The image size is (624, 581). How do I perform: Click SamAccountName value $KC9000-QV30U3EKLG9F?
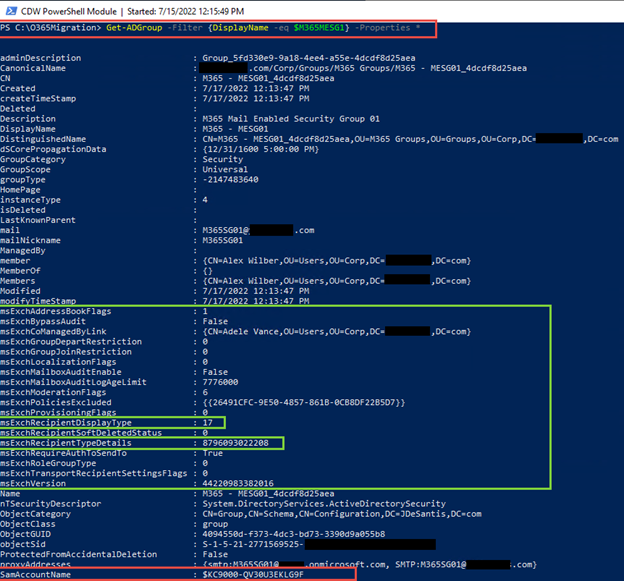pyautogui.click(x=253, y=575)
